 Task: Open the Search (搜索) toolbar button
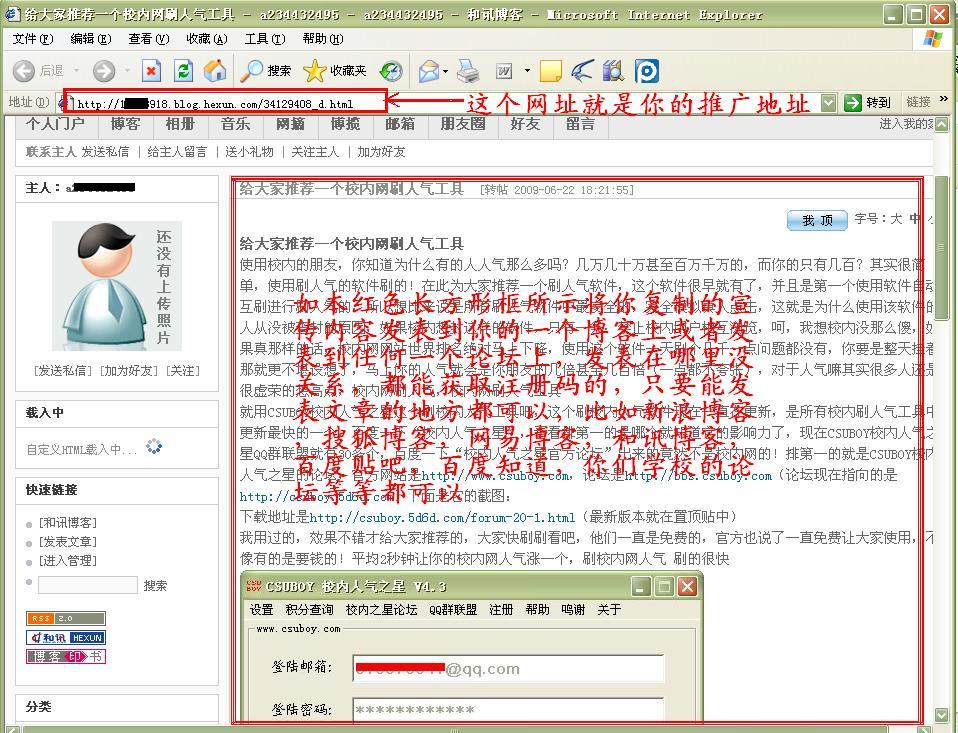point(266,70)
